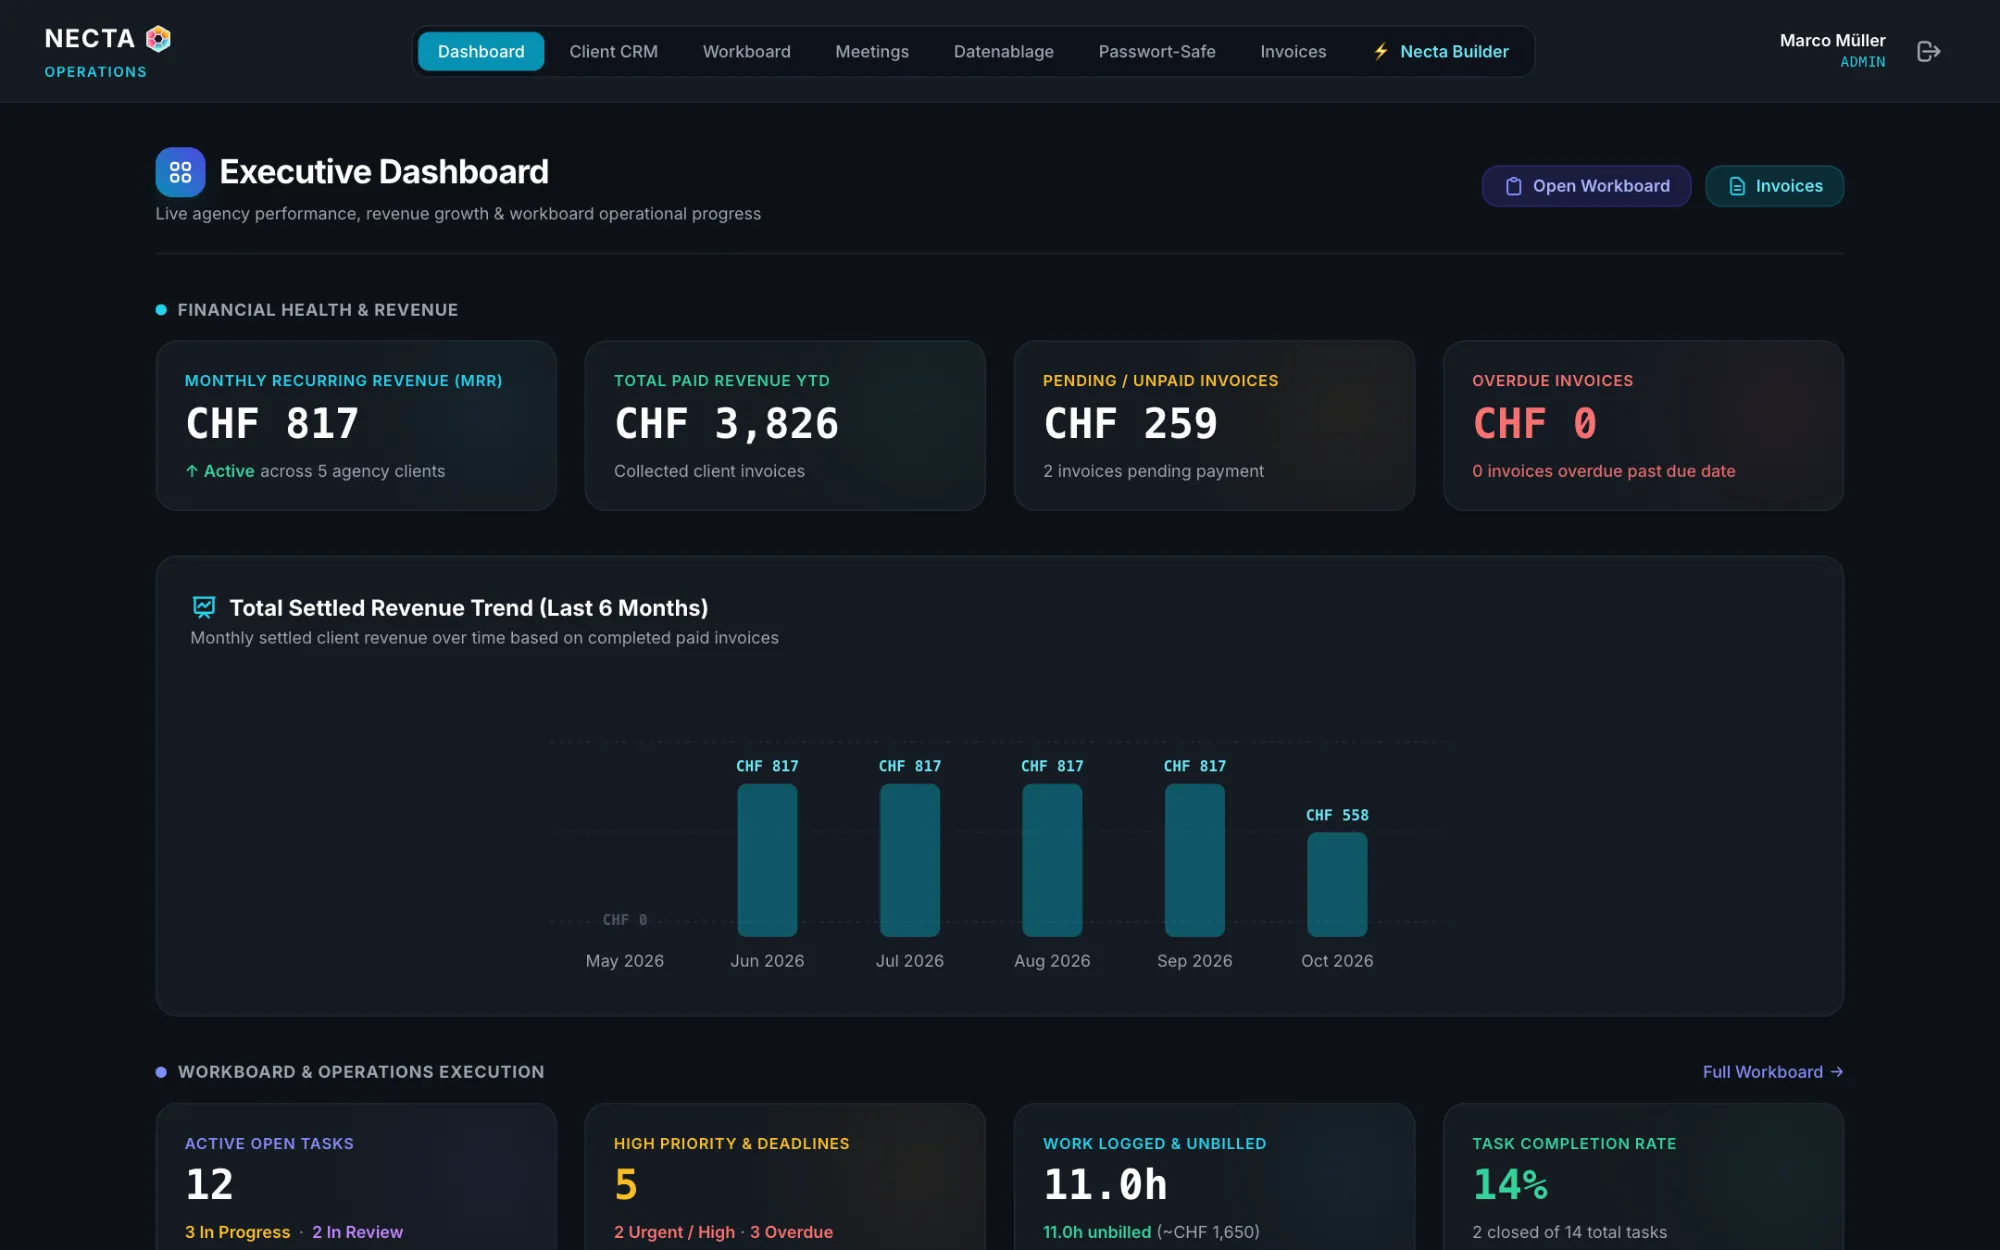
Task: Click the '3 In Progress' text
Action: 237,1232
